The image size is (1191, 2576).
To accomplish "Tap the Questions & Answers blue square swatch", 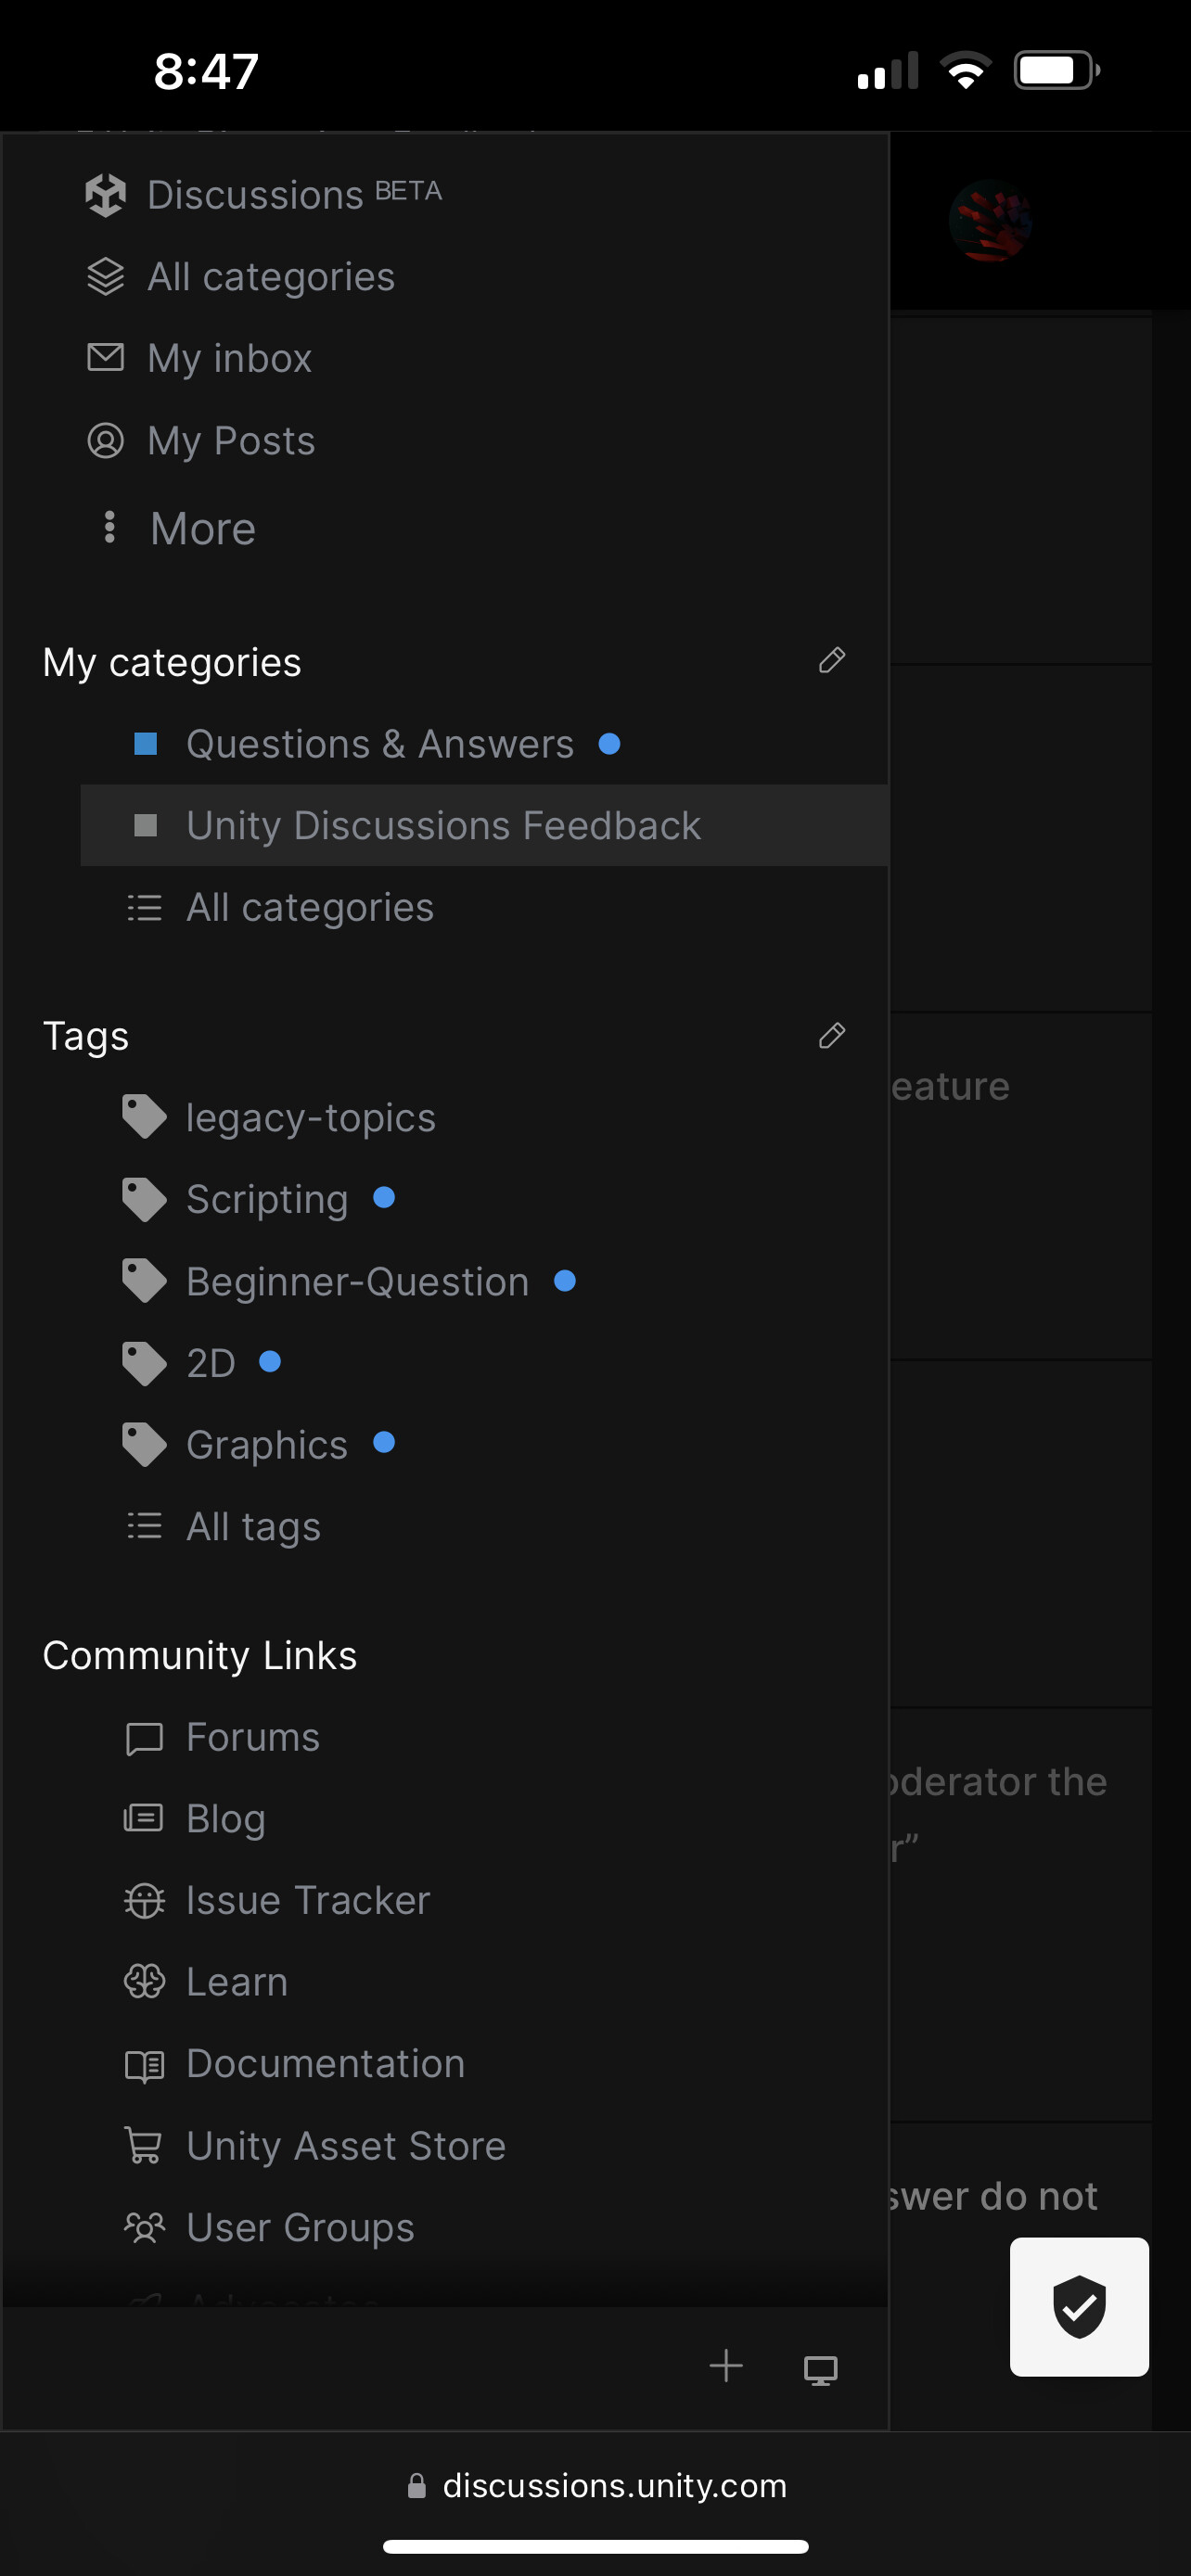I will tap(146, 744).
